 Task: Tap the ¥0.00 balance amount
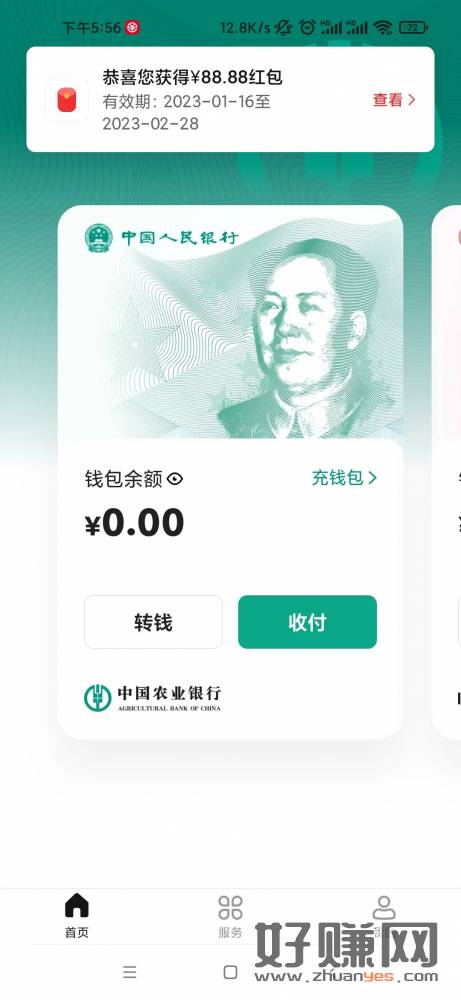click(135, 523)
